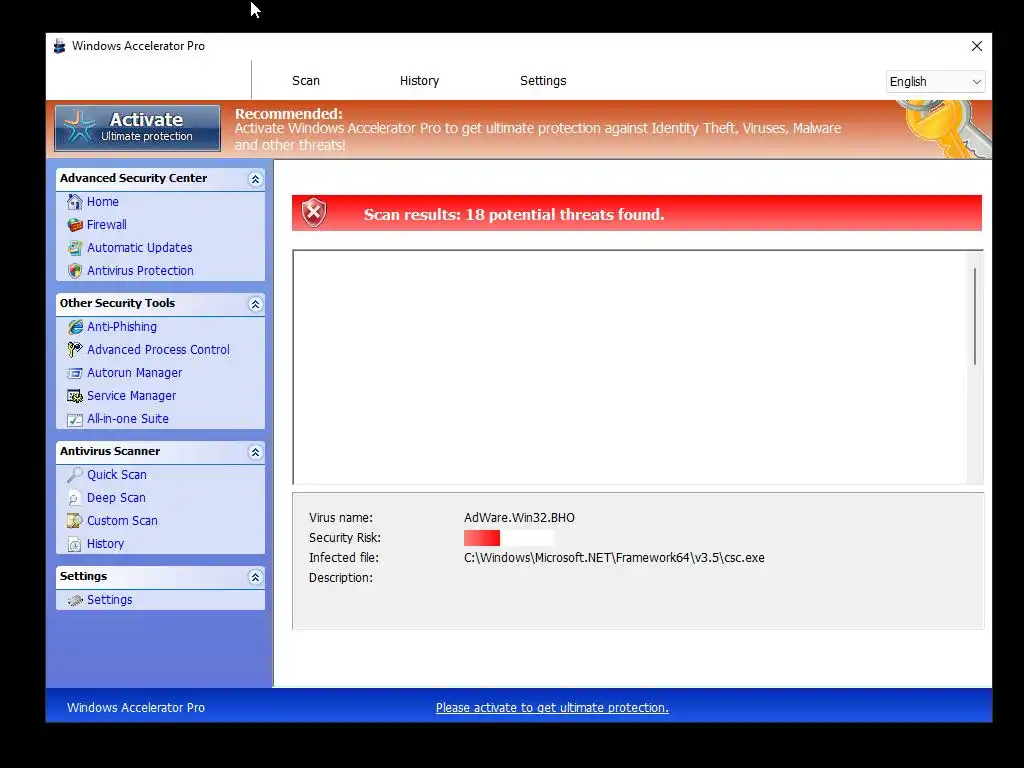Open the History tab at top
The width and height of the screenshot is (1024, 768).
(419, 81)
